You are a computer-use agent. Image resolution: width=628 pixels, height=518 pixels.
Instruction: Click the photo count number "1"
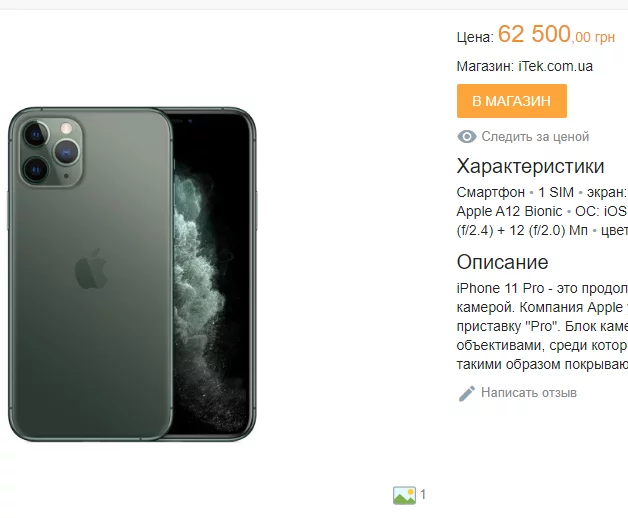pyautogui.click(x=423, y=495)
